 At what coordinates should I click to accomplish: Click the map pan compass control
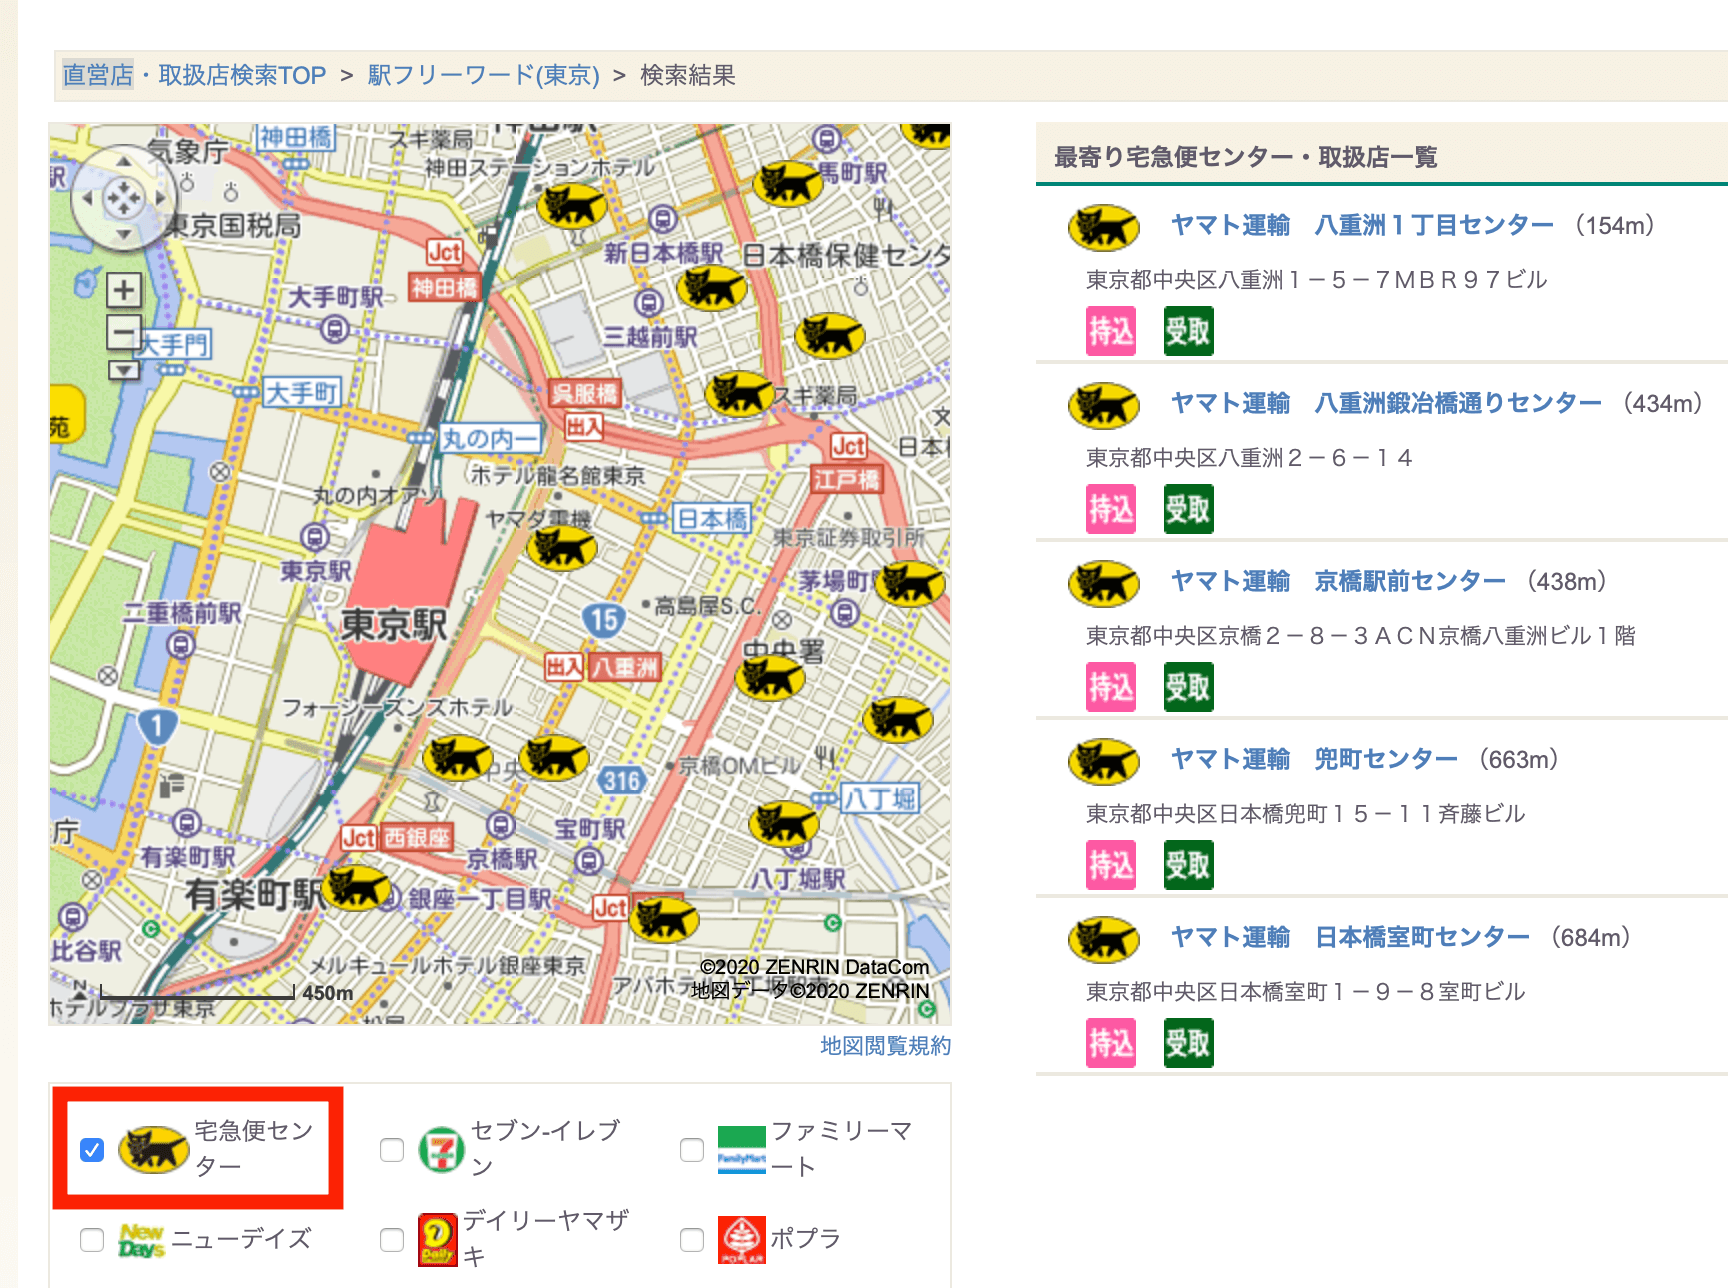(123, 198)
